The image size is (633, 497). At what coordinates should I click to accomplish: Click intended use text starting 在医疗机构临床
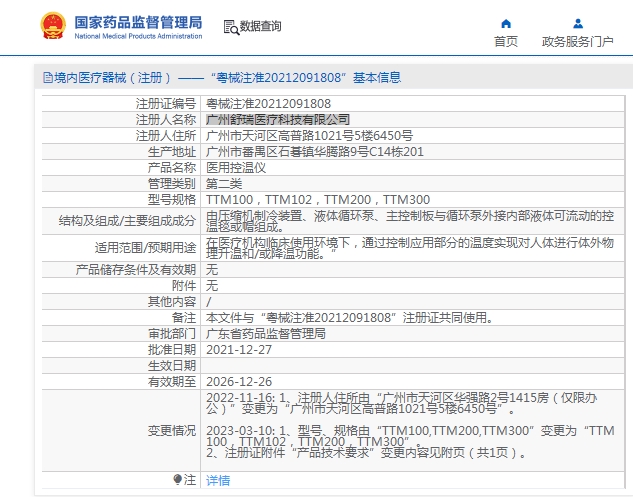point(410,248)
